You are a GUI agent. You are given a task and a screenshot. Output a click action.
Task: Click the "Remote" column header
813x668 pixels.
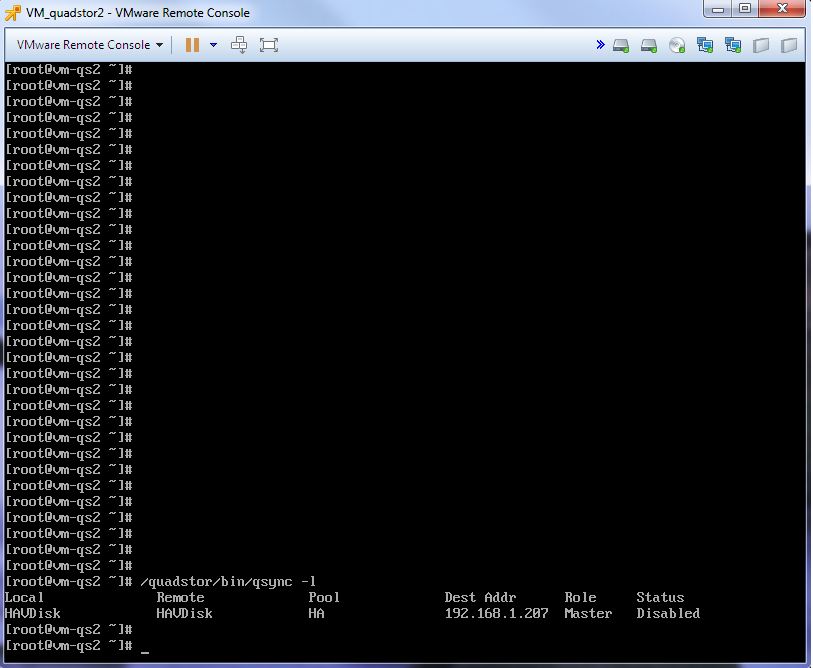[x=180, y=597]
